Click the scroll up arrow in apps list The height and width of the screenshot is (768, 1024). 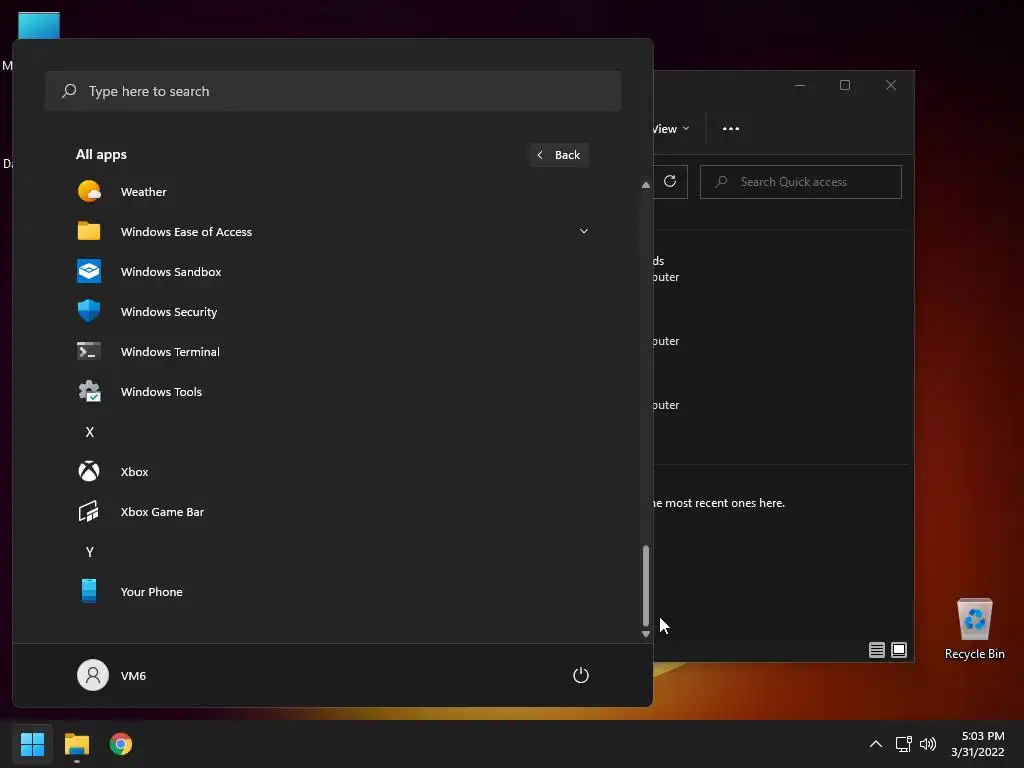[646, 185]
